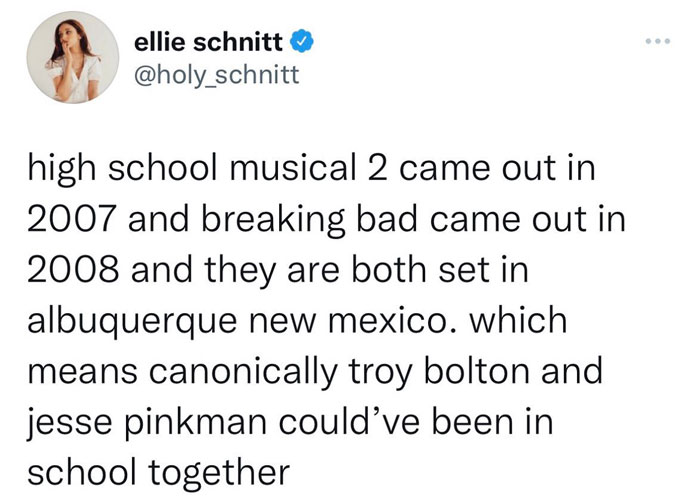Click the words 'school together' ending the tweet
Screen dimensions: 700x503
(159, 474)
